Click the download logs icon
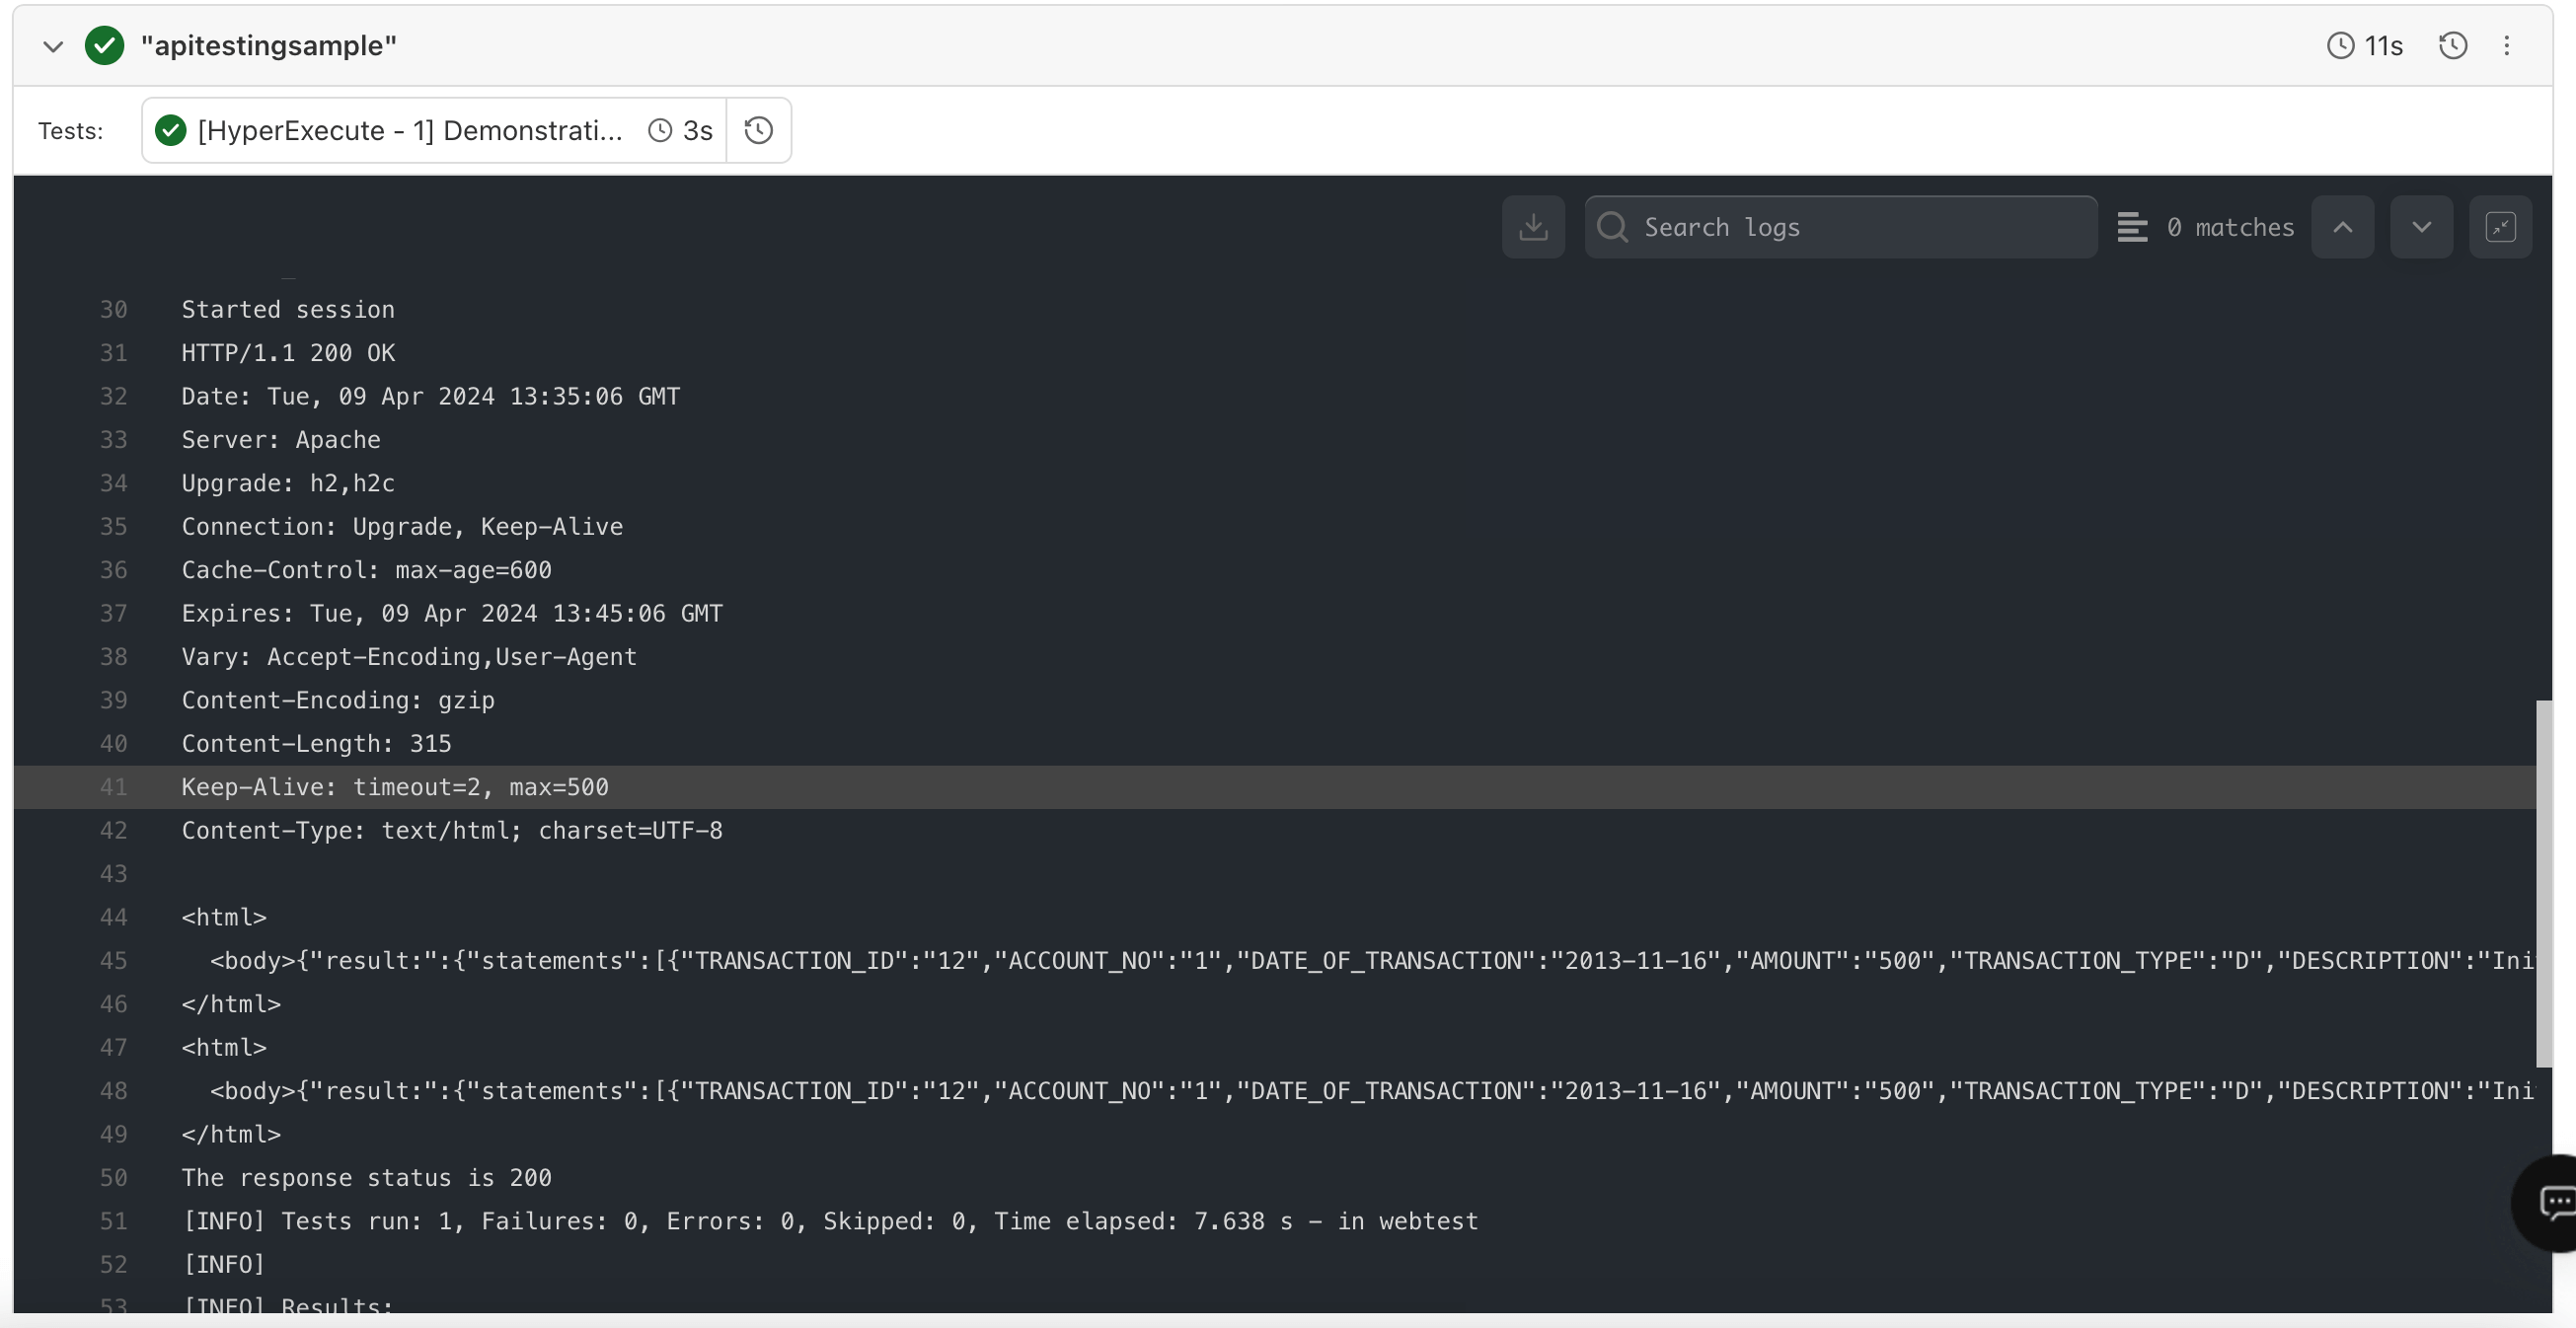This screenshot has width=2576, height=1328. coord(1533,225)
